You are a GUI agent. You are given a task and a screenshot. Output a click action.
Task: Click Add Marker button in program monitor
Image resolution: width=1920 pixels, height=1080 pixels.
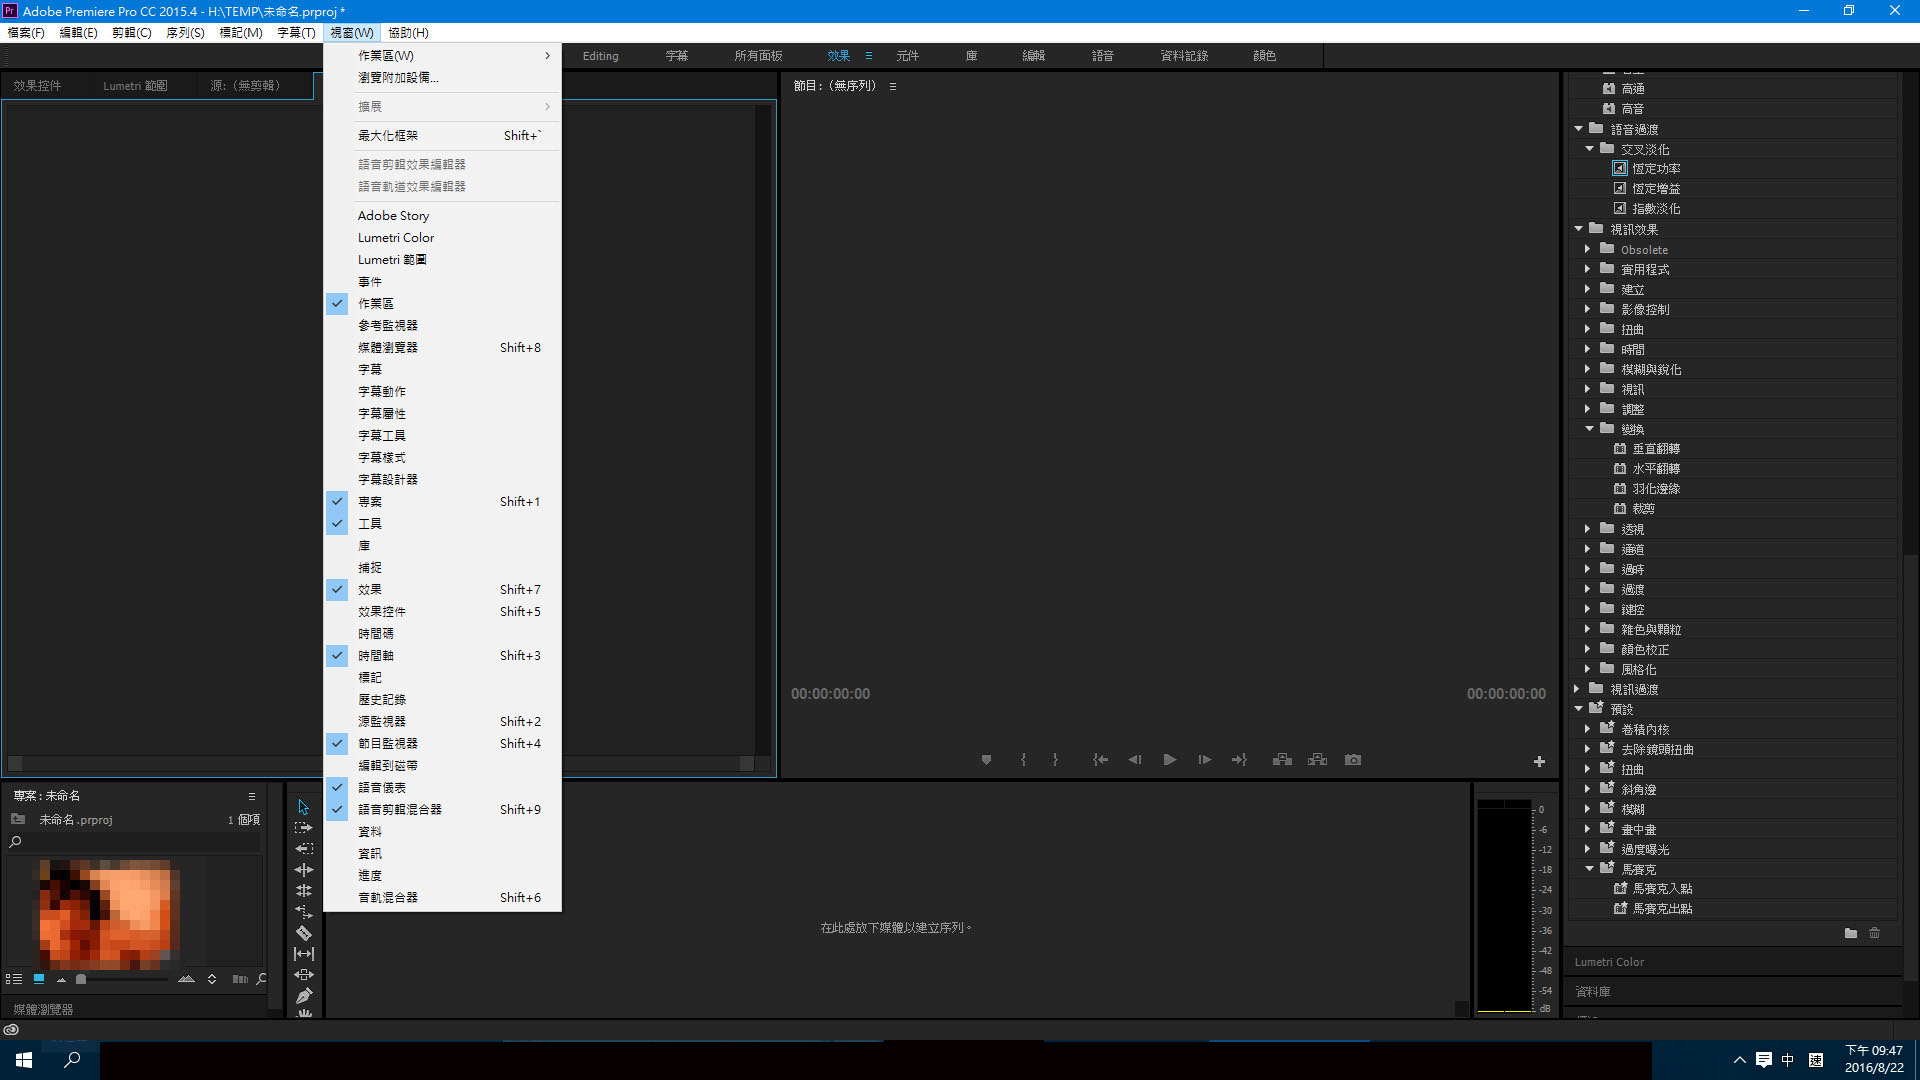point(986,760)
